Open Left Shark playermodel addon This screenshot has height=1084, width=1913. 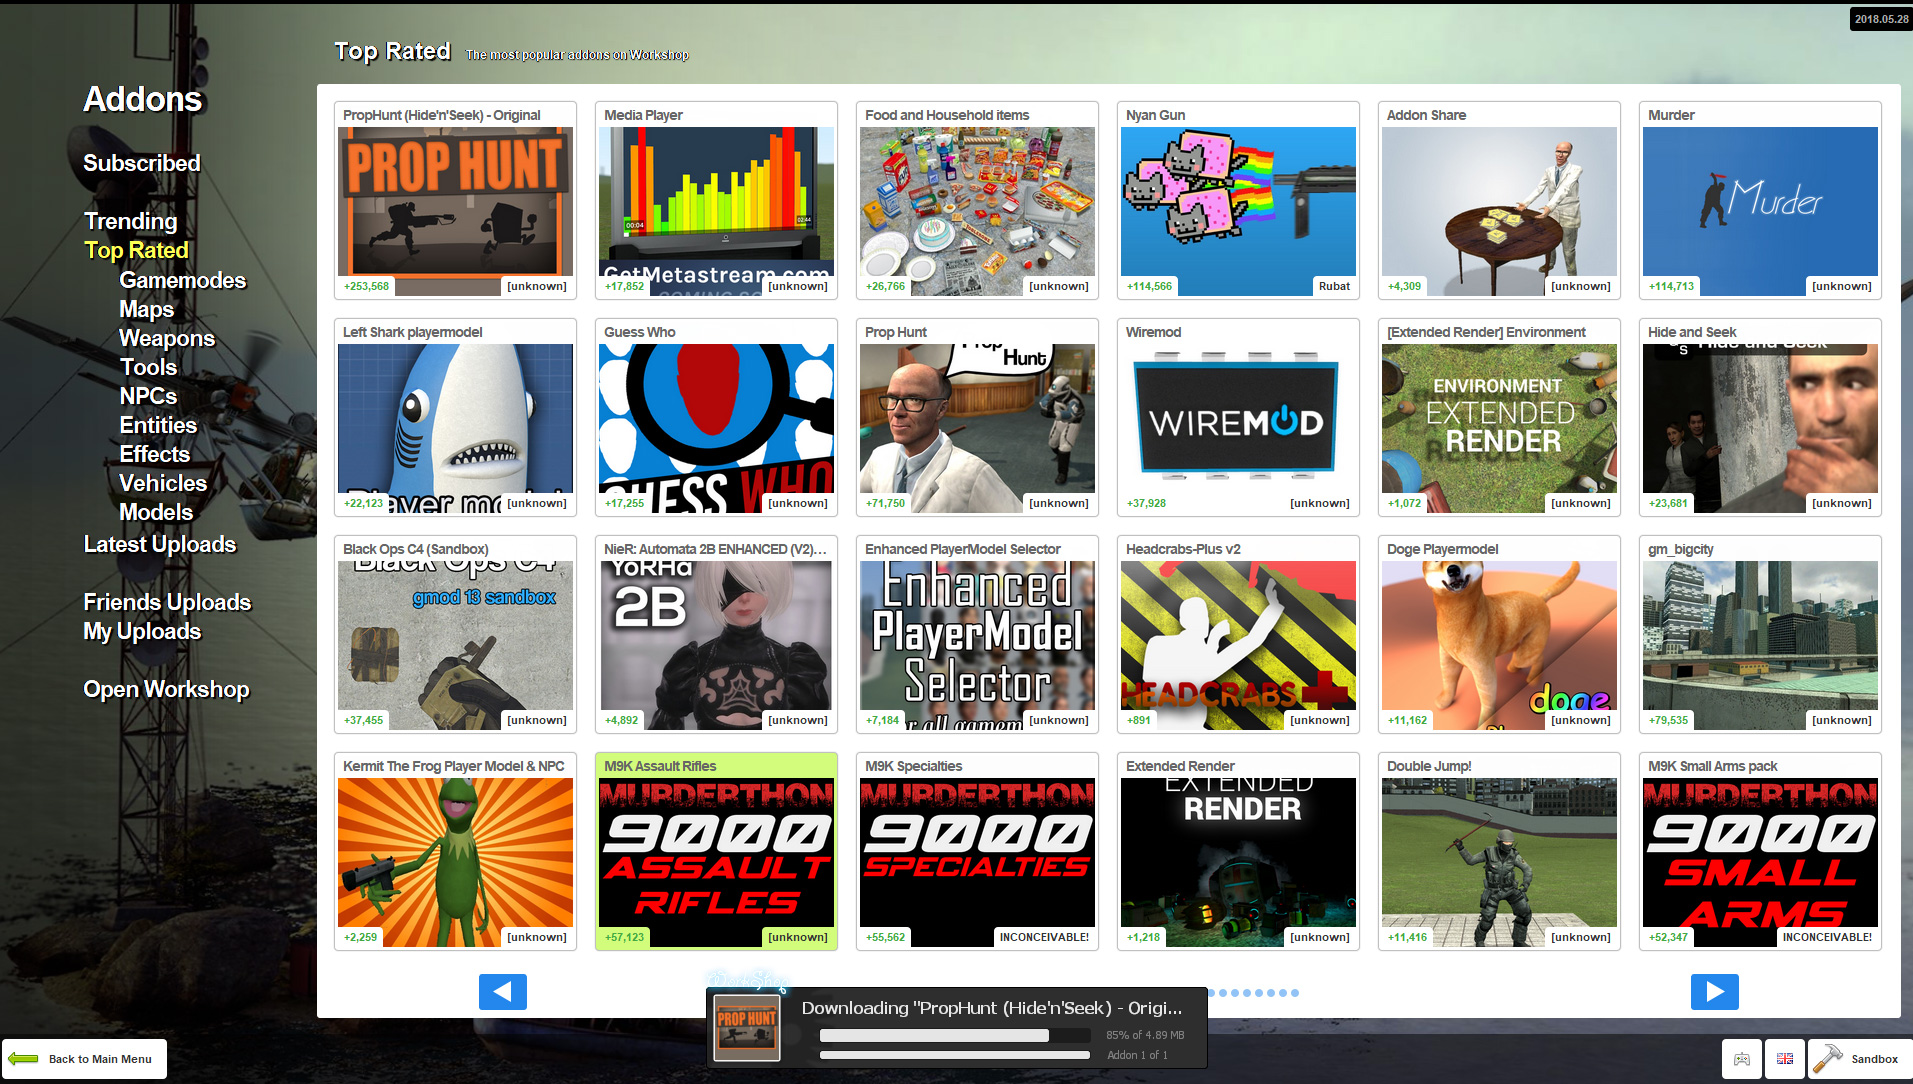(455, 417)
